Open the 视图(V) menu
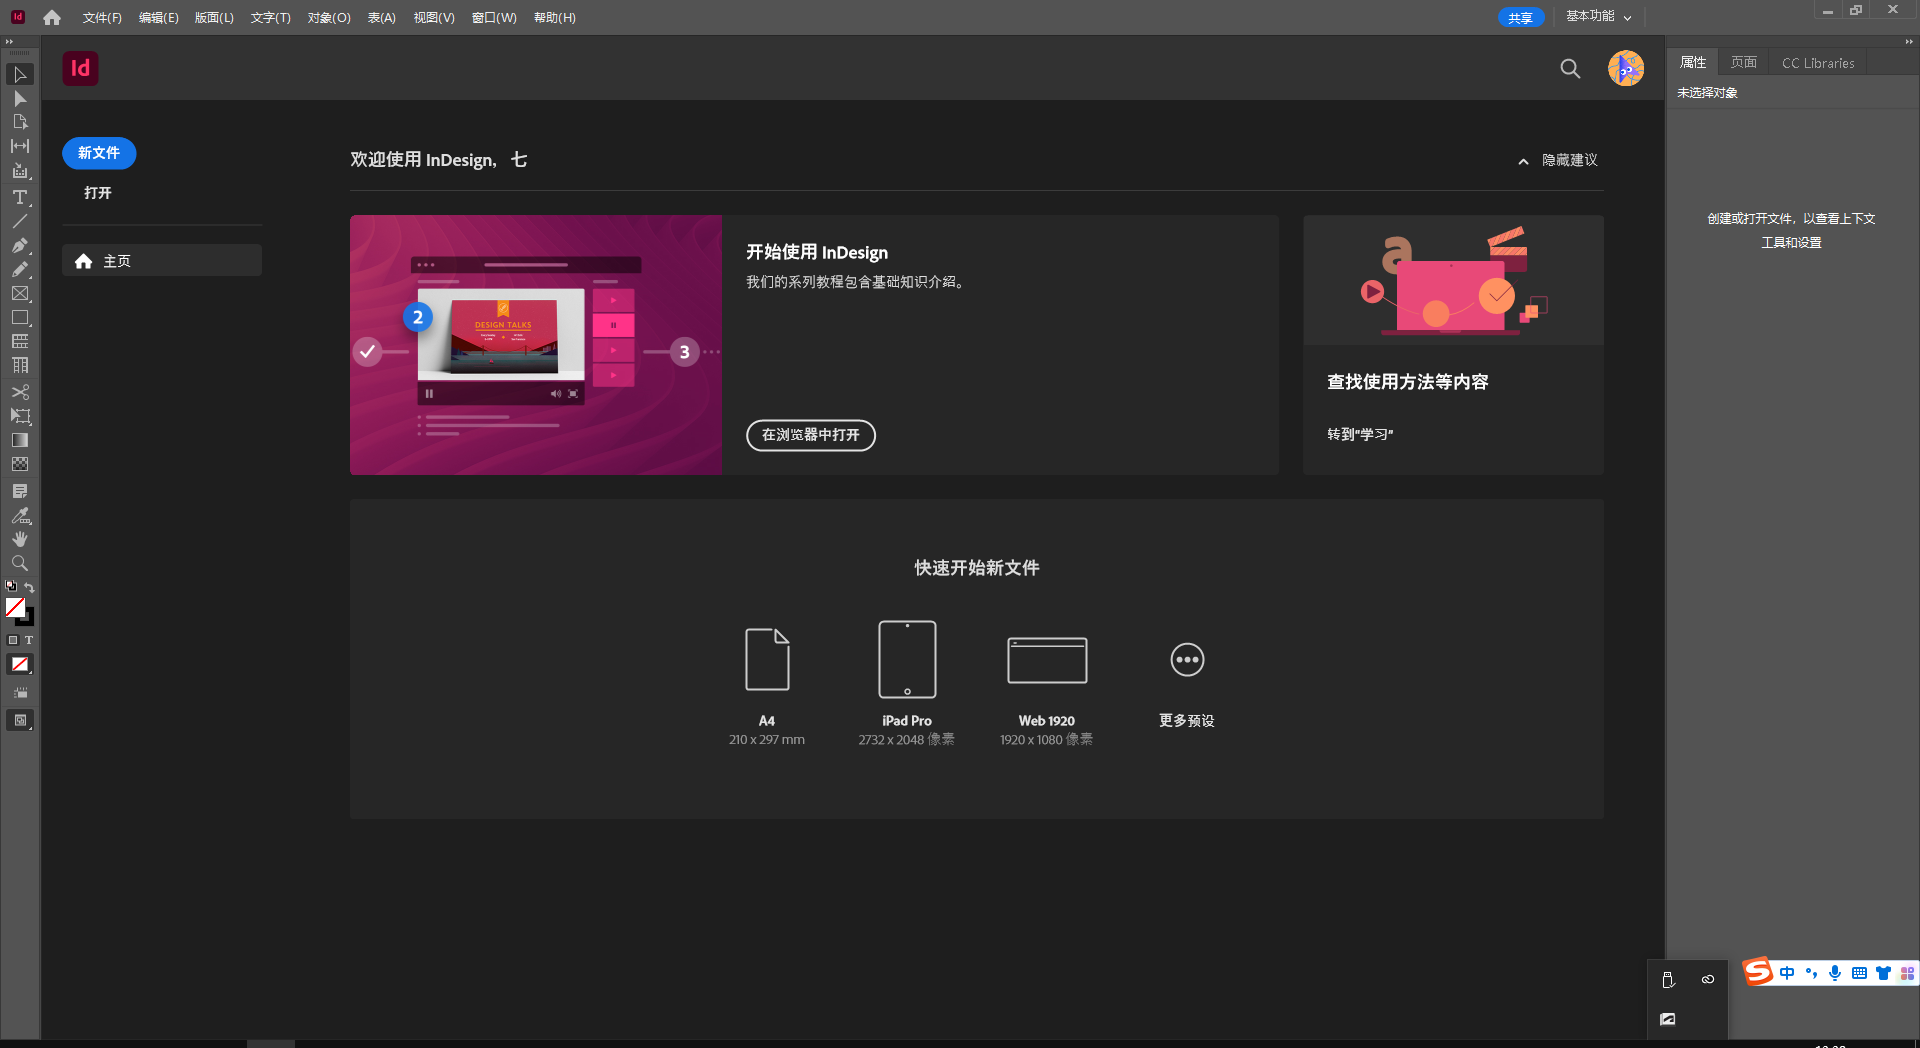 [x=434, y=18]
